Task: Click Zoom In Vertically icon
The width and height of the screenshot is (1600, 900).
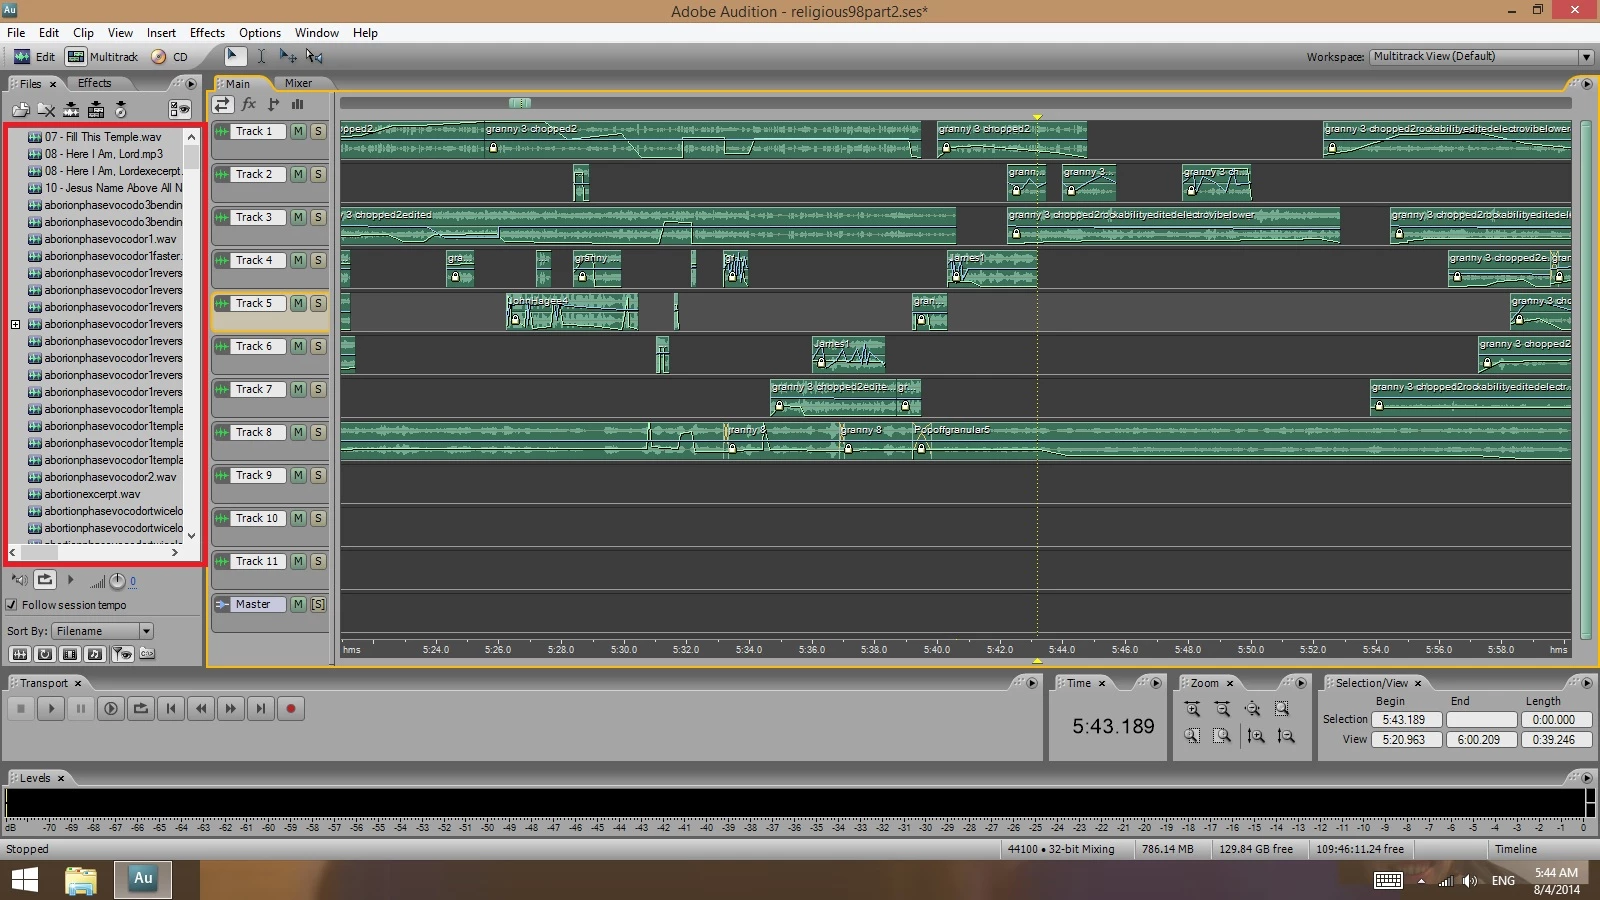Action: click(1256, 736)
